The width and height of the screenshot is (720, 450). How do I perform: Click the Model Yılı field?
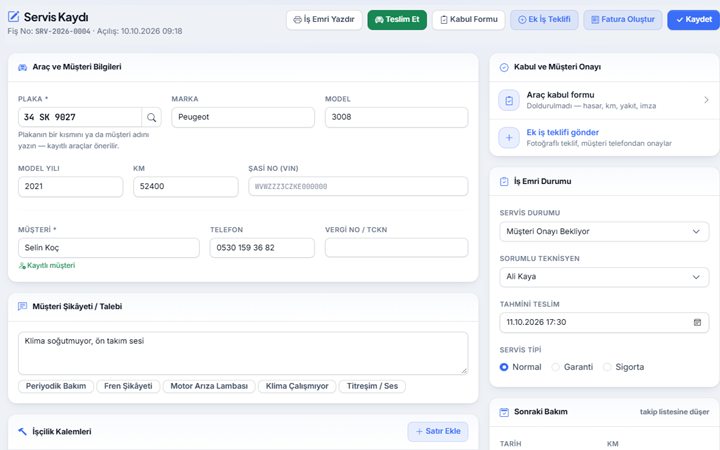(x=70, y=187)
